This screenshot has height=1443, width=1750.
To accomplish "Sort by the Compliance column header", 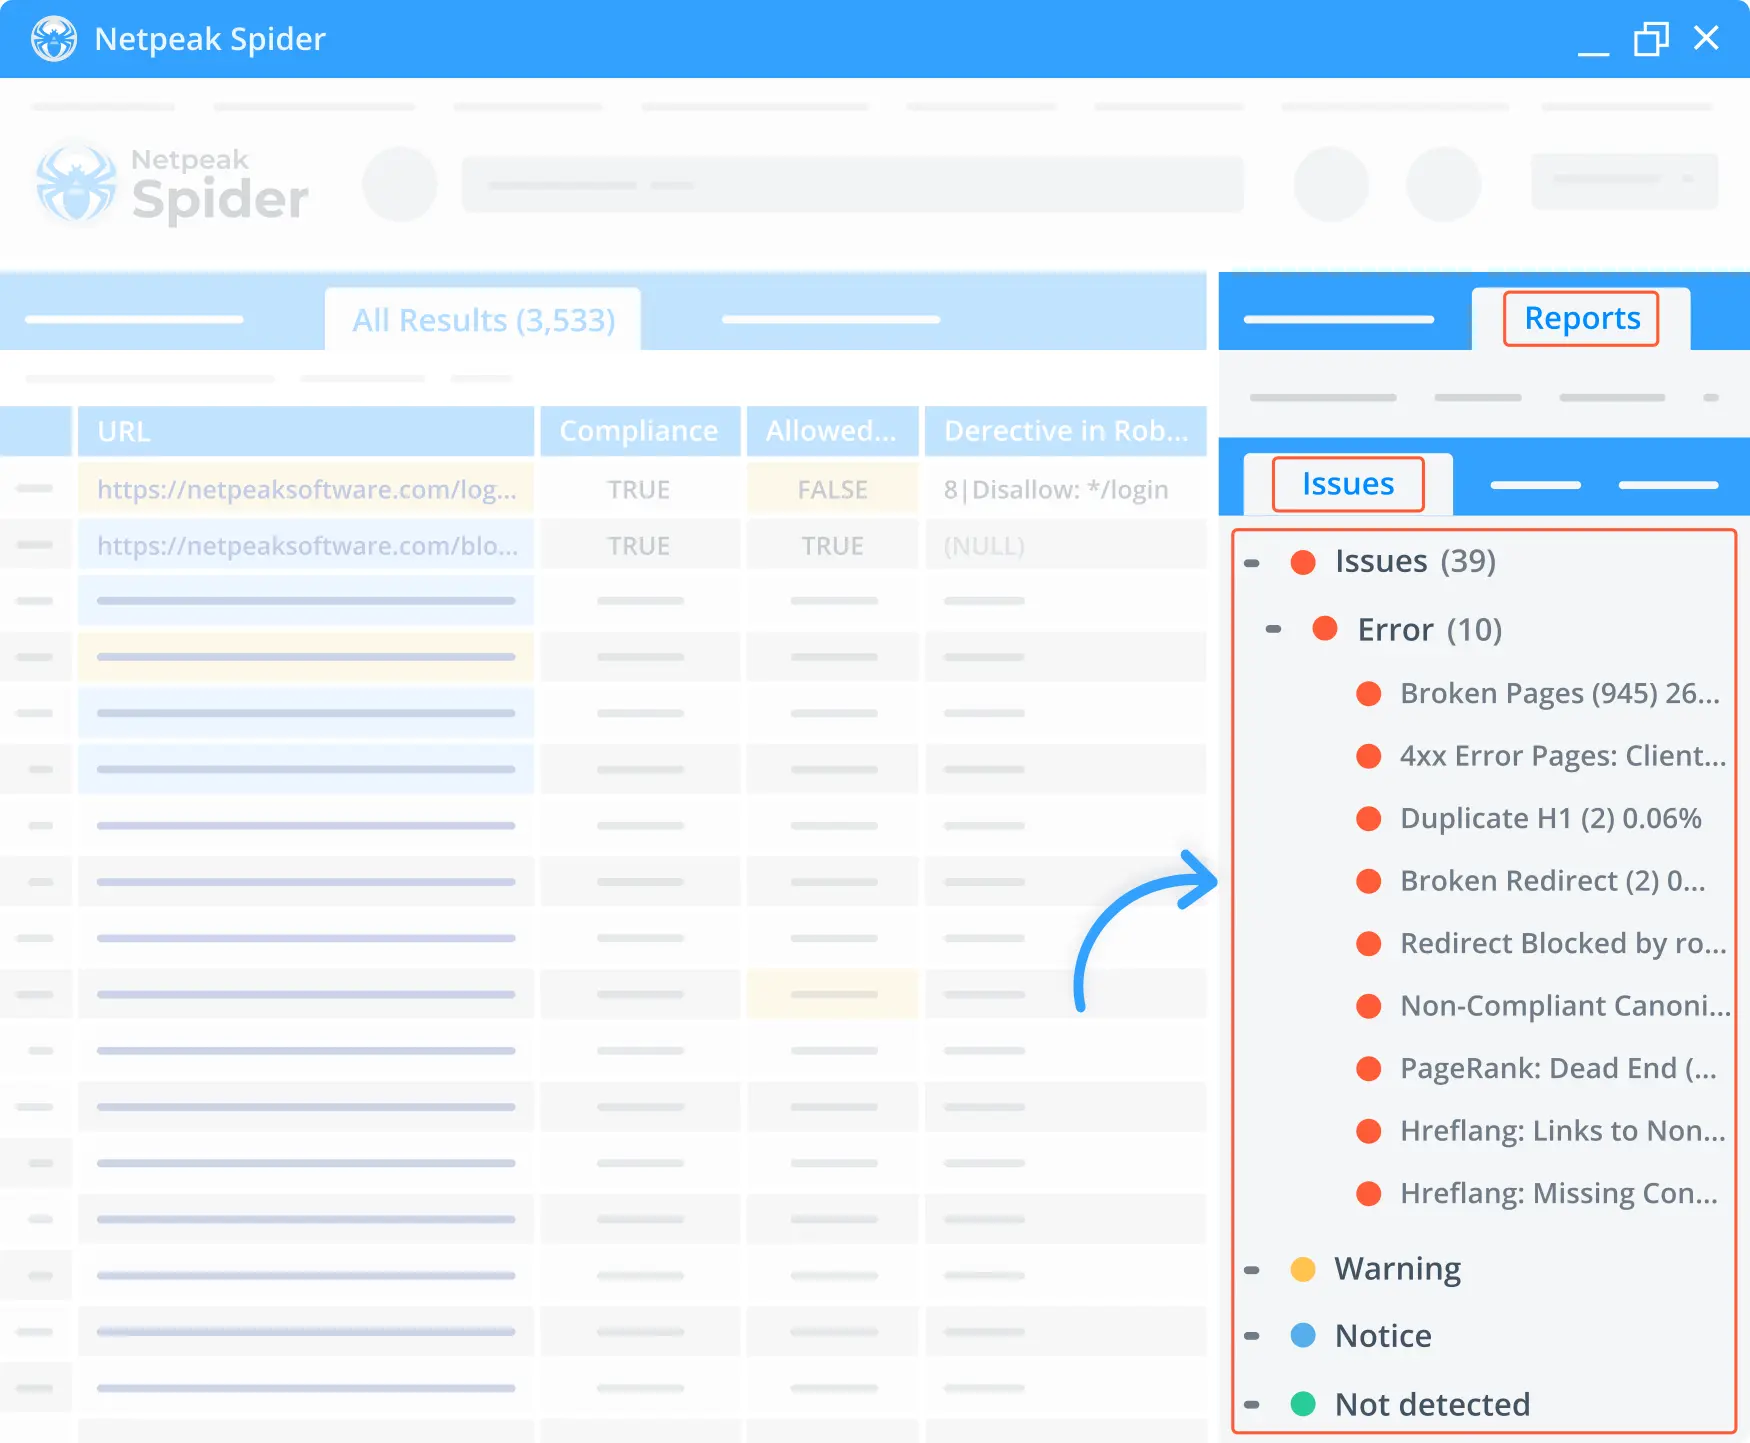I will click(x=640, y=431).
